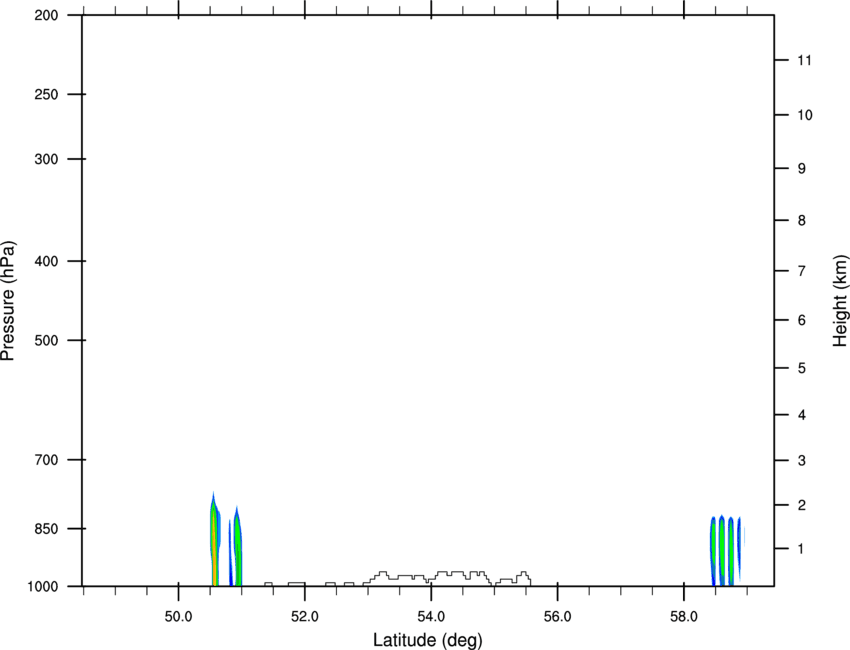Click the 58.0 latitude tick label
The image size is (850, 650).
684,617
